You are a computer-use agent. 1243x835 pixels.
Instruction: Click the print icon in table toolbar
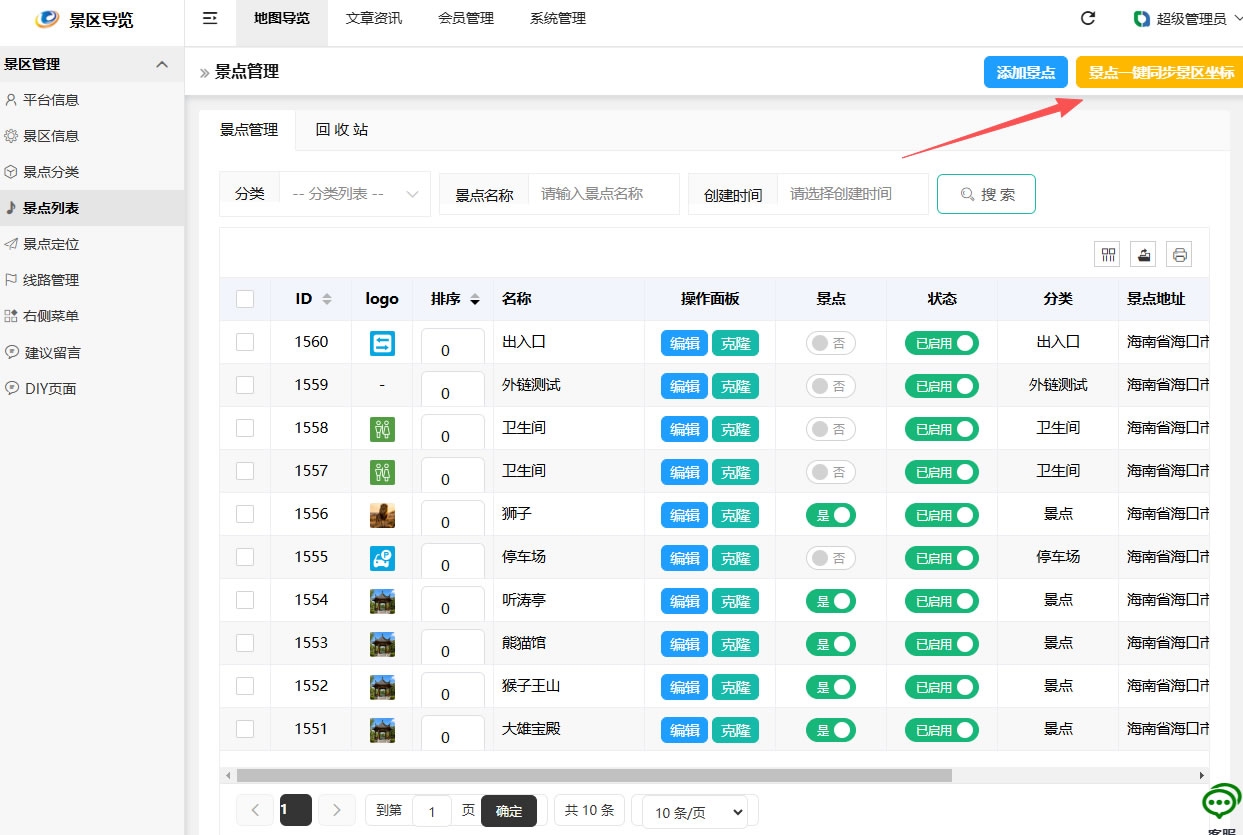1180,254
